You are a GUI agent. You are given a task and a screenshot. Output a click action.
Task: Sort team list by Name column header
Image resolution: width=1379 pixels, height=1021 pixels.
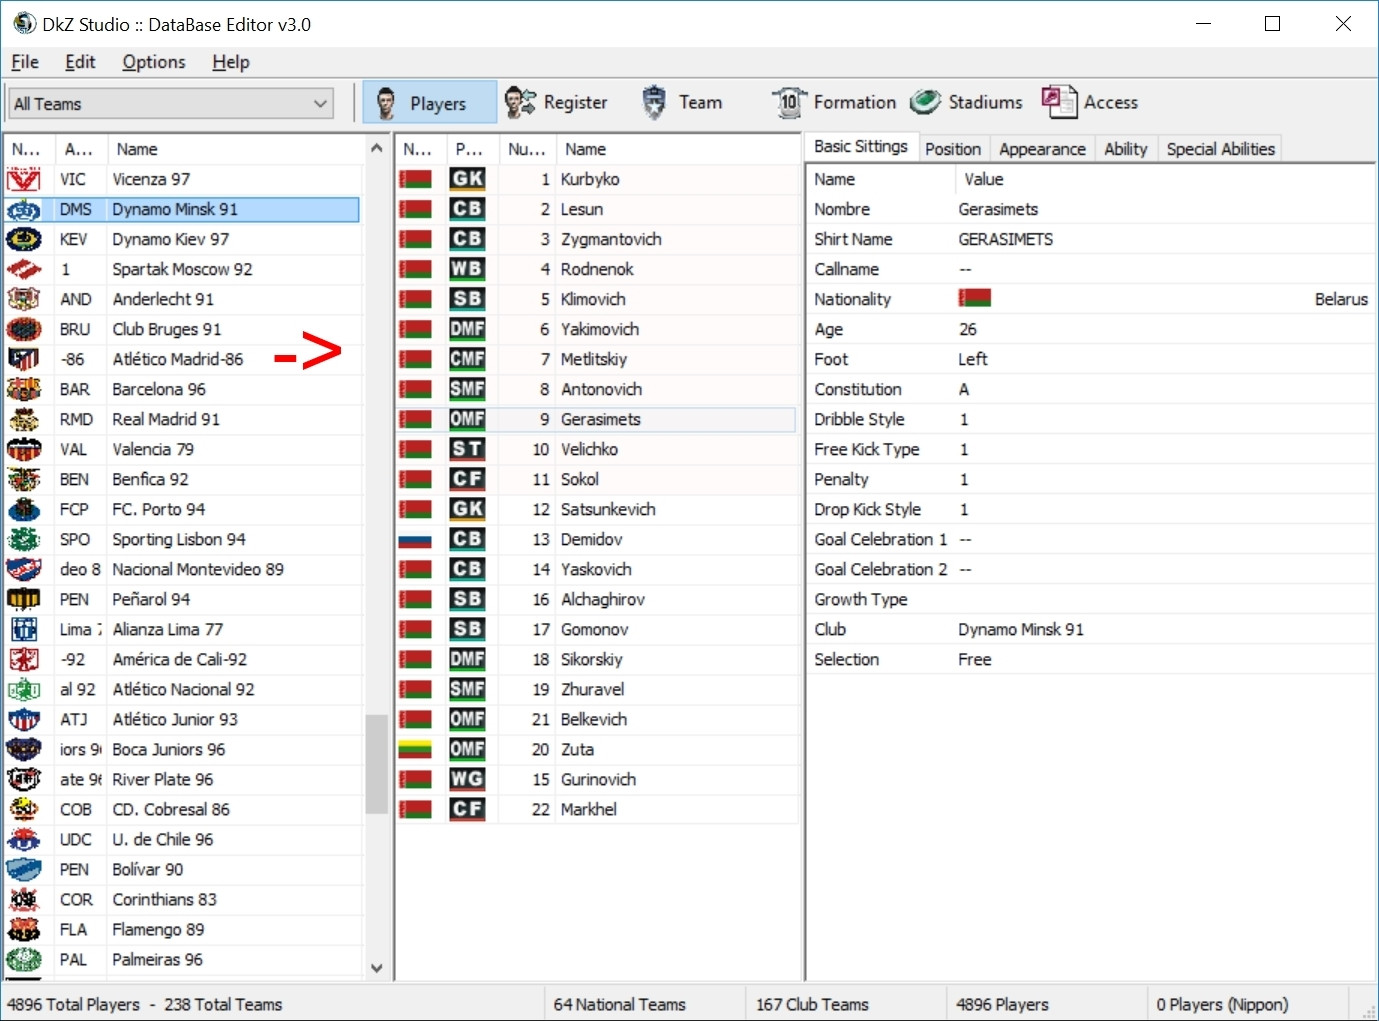click(x=236, y=149)
